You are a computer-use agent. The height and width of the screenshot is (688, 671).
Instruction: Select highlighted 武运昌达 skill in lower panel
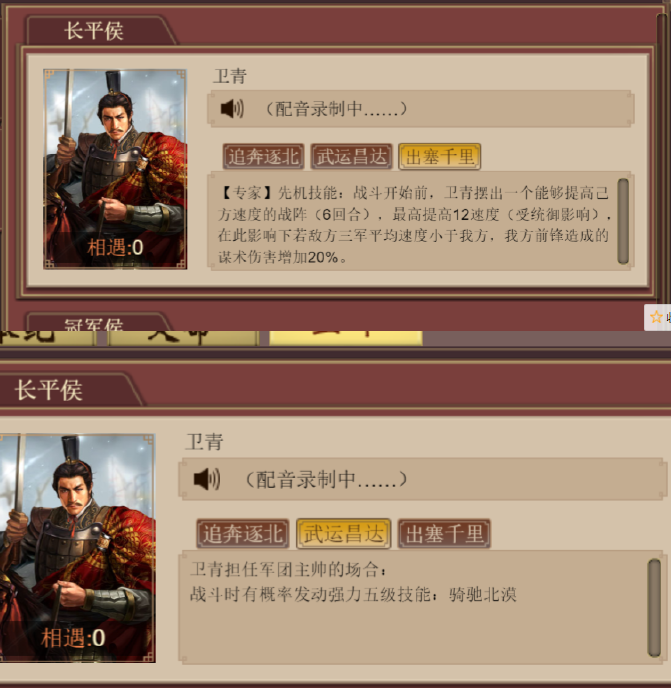(x=344, y=534)
